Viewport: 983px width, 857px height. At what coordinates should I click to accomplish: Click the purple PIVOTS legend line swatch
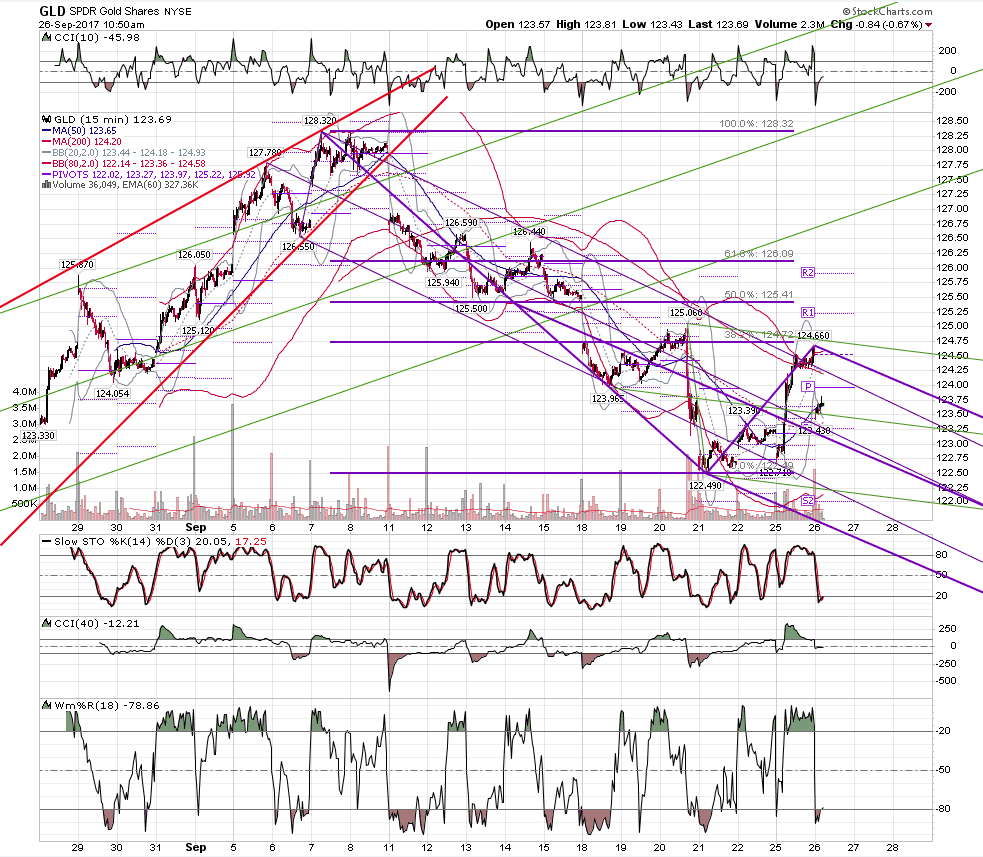pos(46,174)
